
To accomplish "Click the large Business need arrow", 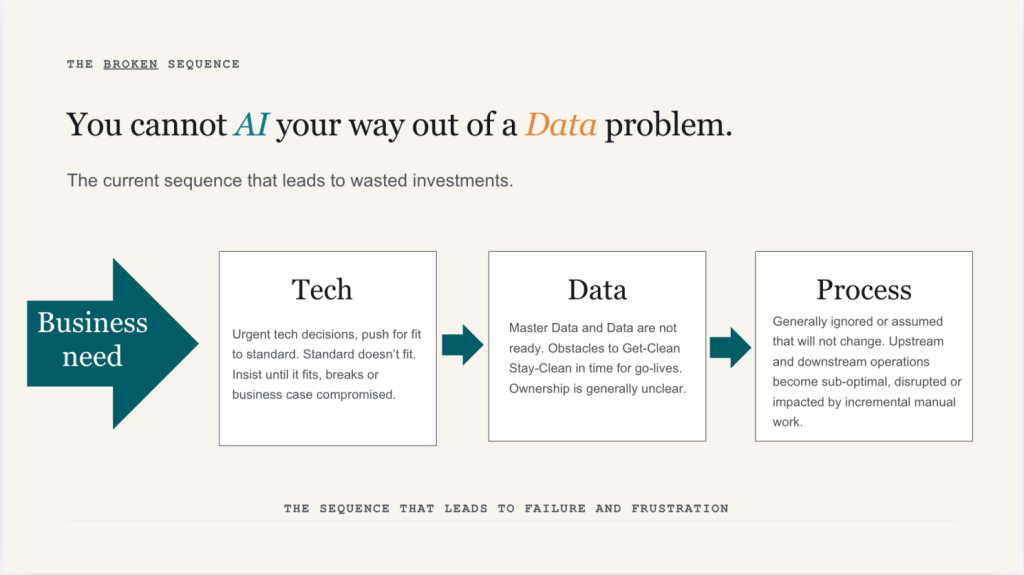I will pyautogui.click(x=112, y=344).
